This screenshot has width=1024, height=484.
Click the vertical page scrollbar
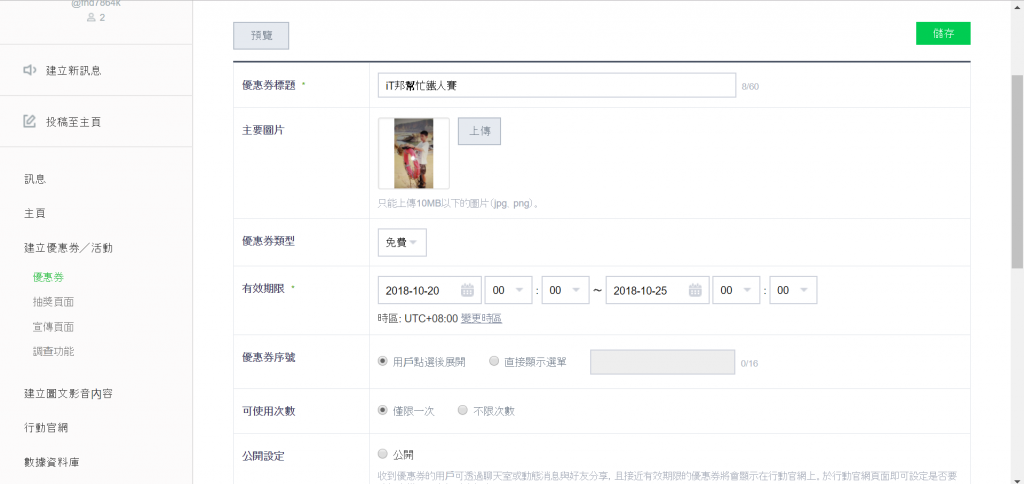(x=1017, y=171)
